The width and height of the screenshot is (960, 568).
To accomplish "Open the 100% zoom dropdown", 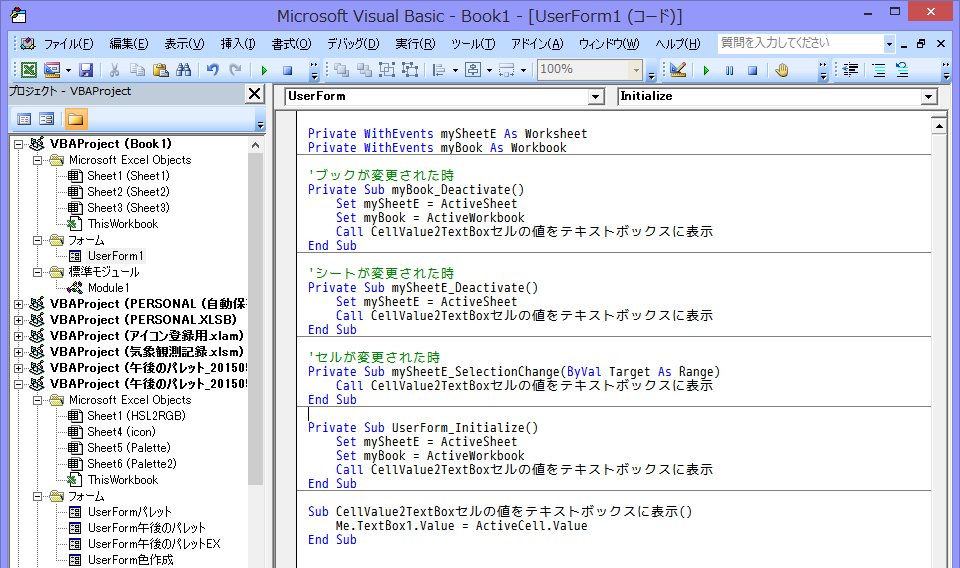I will pos(636,70).
